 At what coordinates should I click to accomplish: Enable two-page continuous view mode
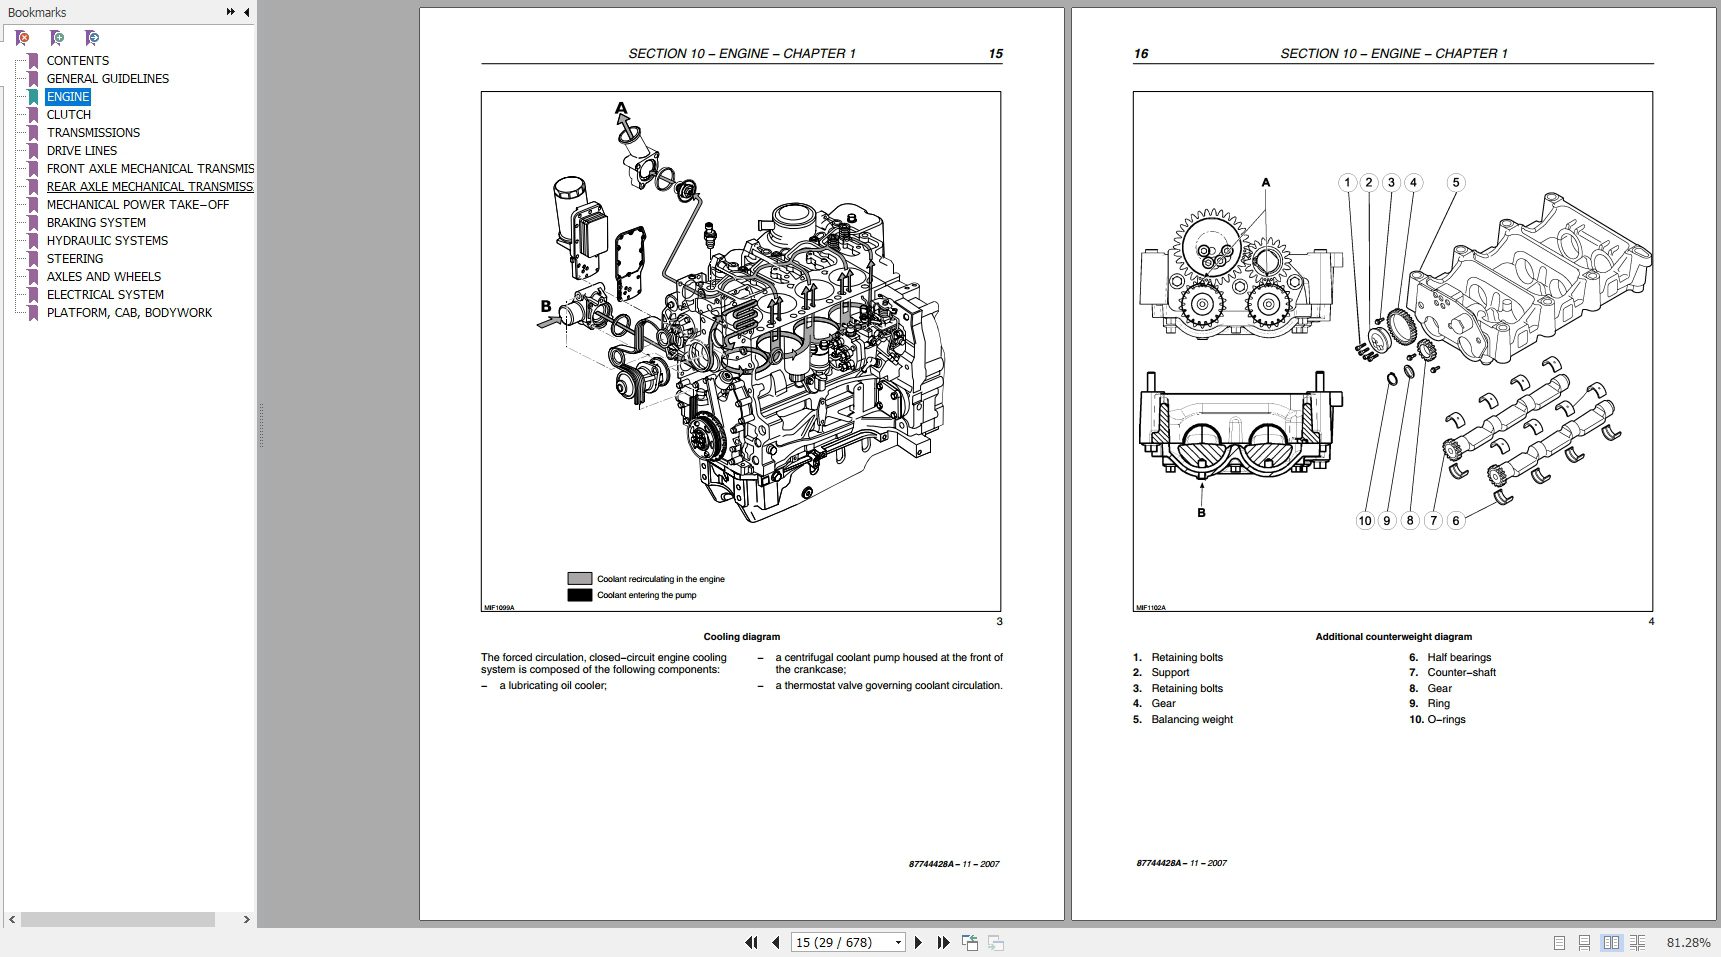coord(1638,942)
